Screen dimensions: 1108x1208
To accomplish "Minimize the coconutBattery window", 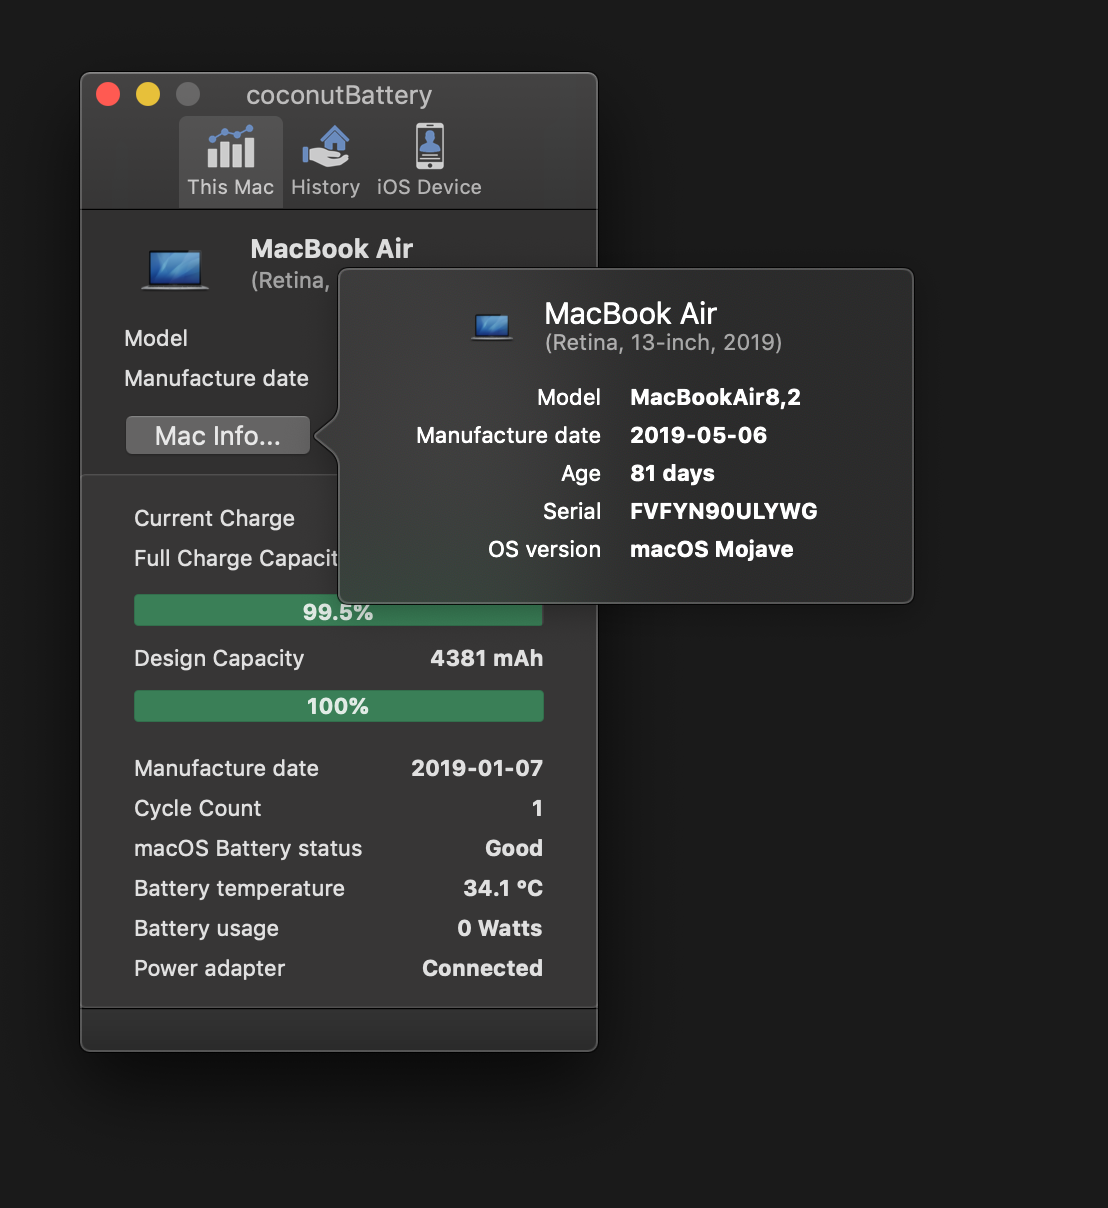I will pyautogui.click(x=148, y=94).
